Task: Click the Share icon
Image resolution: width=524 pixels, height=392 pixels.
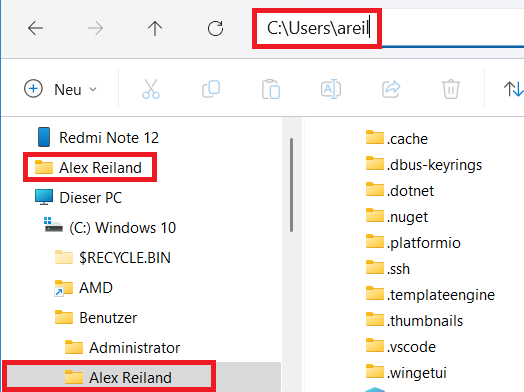Action: coord(391,89)
